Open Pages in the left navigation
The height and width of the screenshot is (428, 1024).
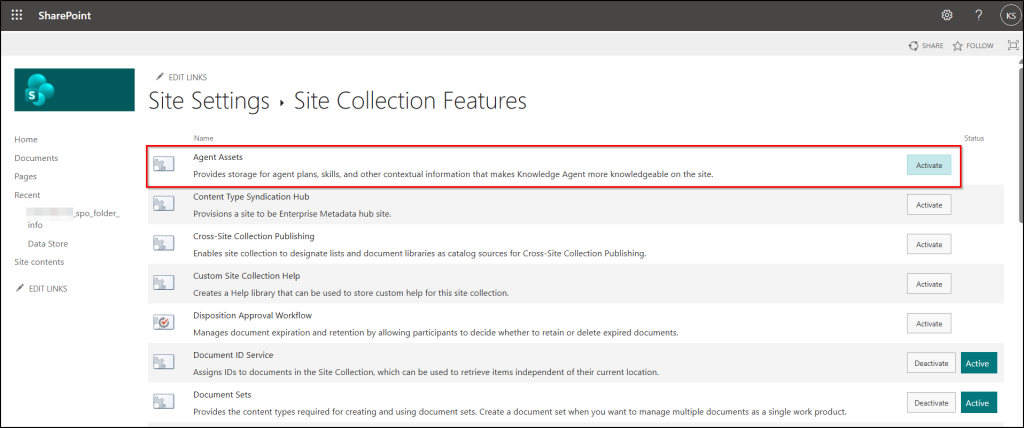click(x=25, y=176)
